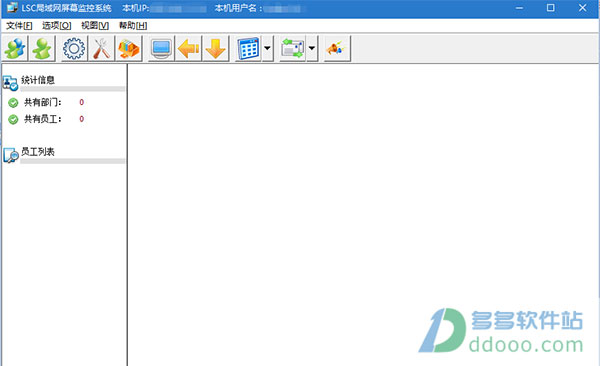This screenshot has width=600, height=366.
Task: Click the screen switch green arrows icon
Action: [293, 49]
